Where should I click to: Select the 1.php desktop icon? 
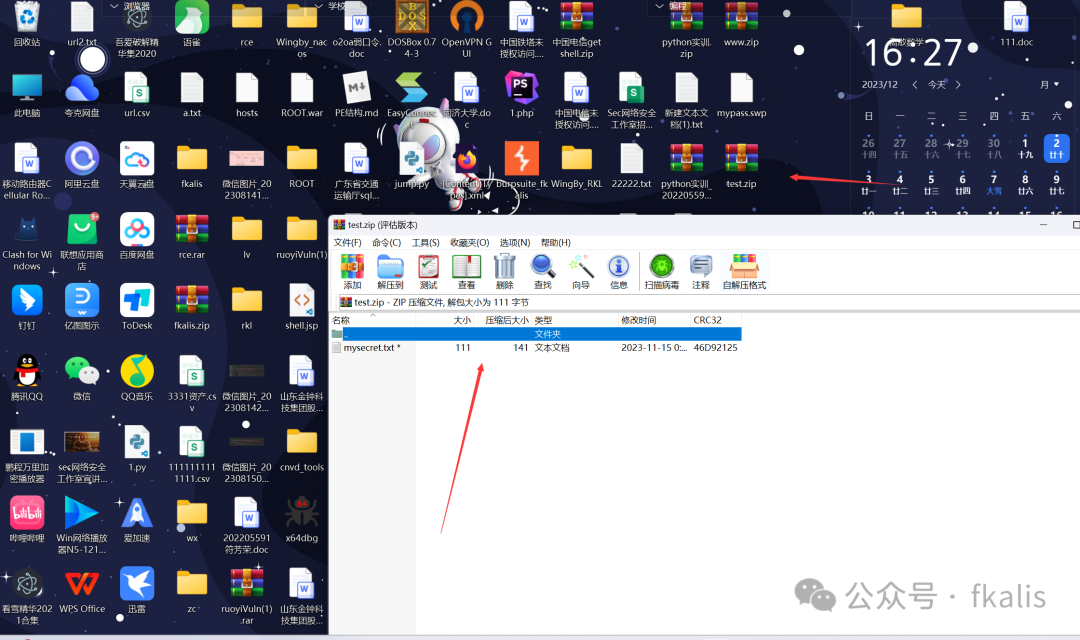coord(521,95)
